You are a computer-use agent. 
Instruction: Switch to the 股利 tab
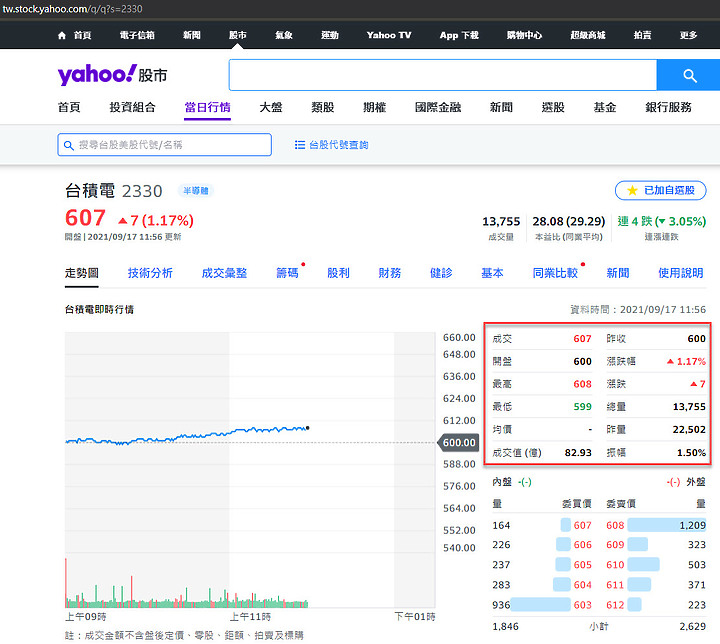338,273
